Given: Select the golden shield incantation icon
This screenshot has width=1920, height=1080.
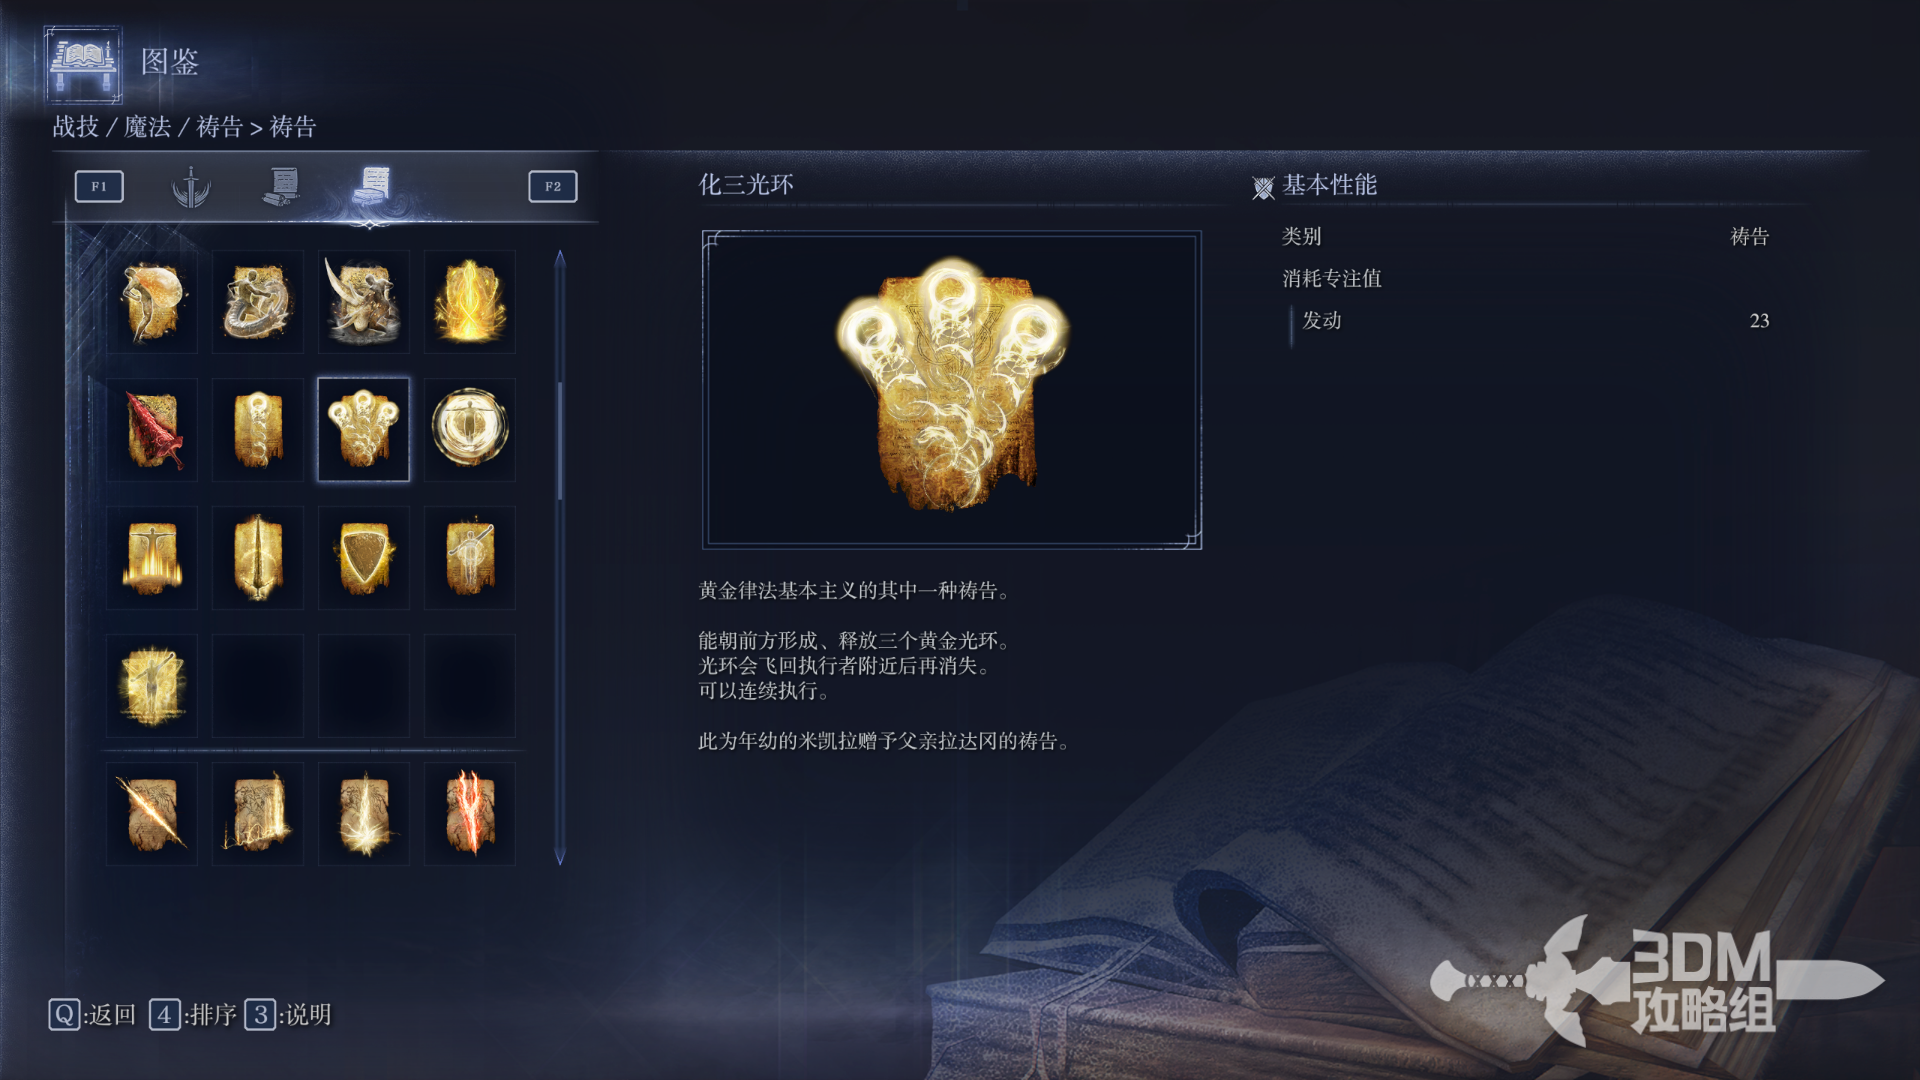Looking at the screenshot, I should tap(364, 558).
